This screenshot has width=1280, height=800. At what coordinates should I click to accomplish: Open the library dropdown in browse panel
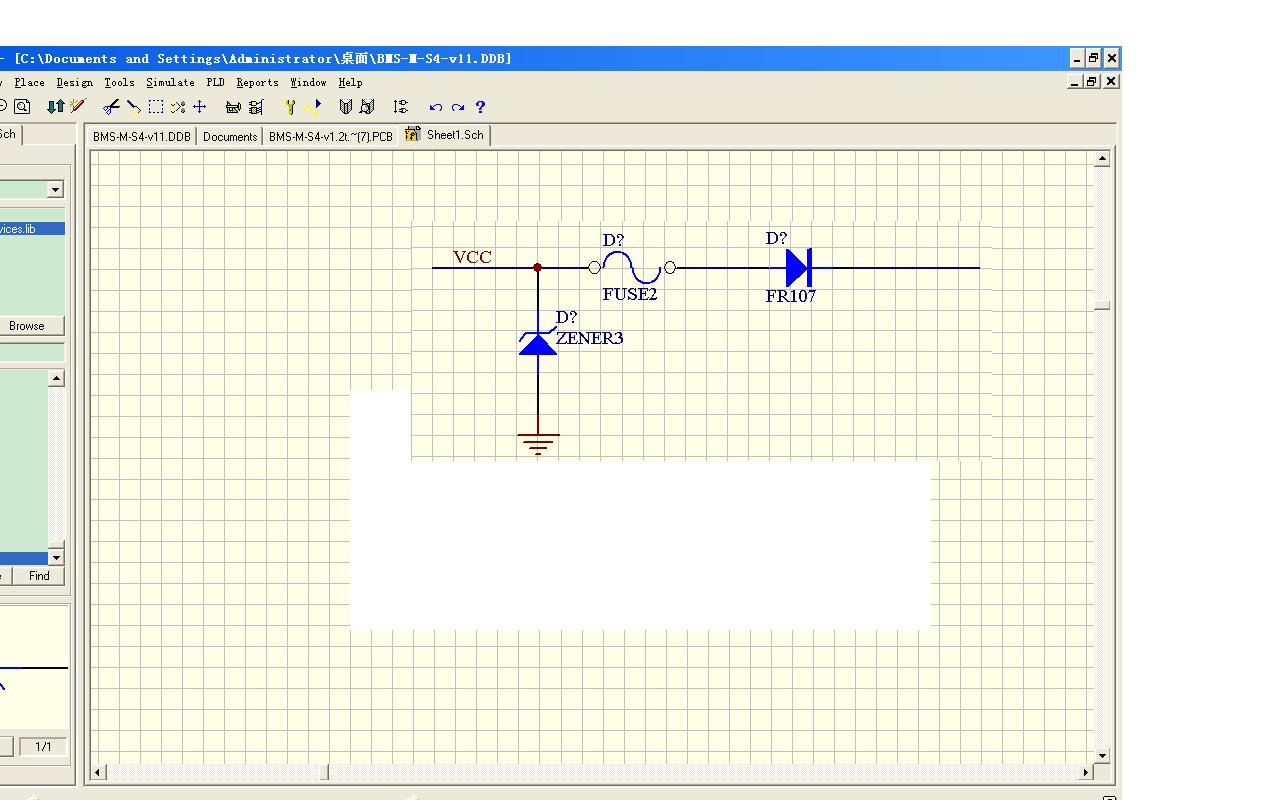(x=55, y=189)
